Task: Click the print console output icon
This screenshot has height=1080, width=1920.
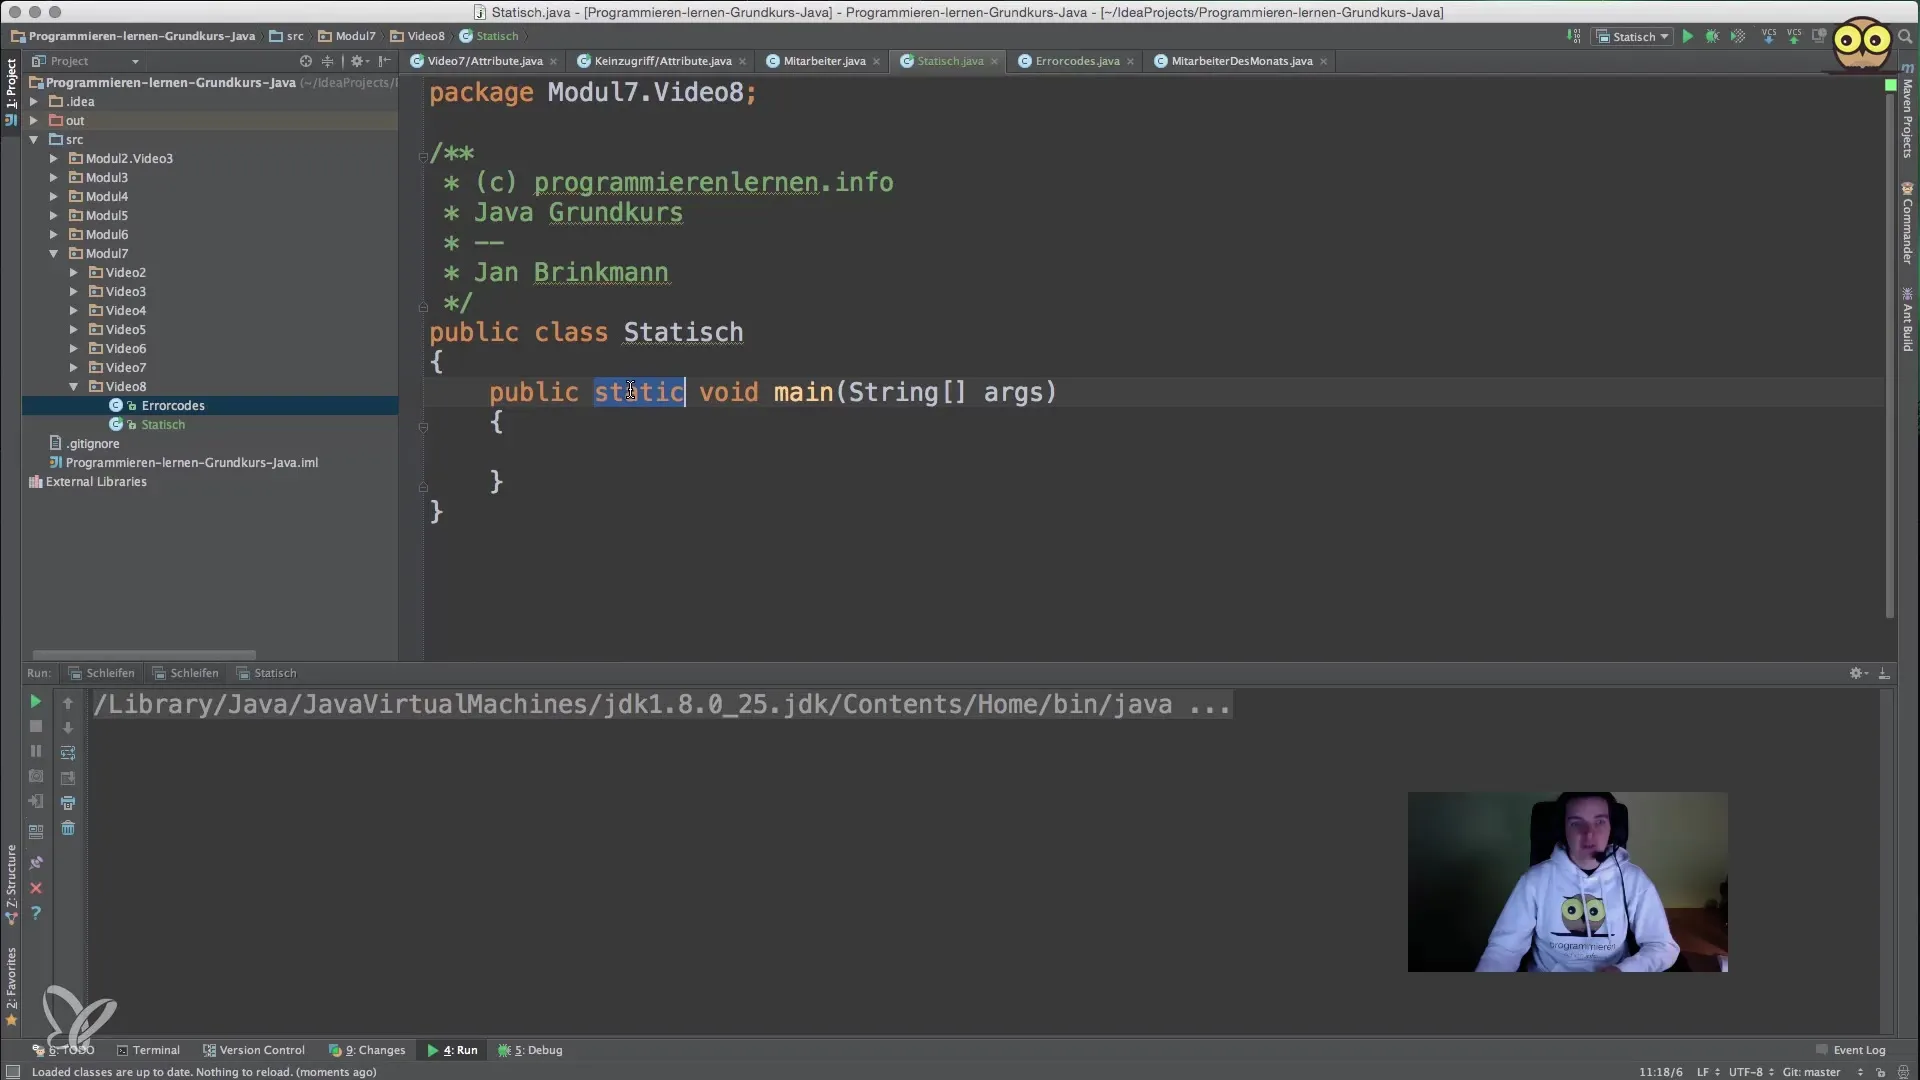Action: [x=68, y=803]
